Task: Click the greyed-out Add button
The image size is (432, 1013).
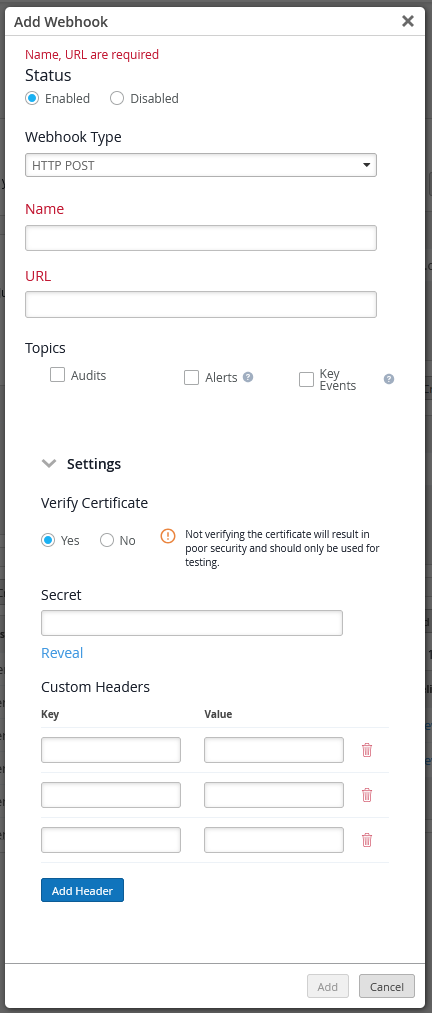Action: pyautogui.click(x=327, y=987)
